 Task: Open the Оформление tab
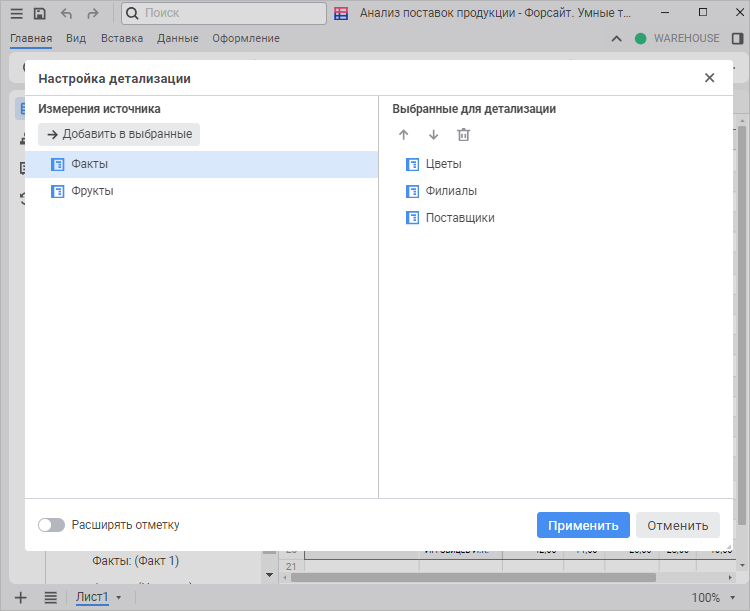tap(246, 38)
